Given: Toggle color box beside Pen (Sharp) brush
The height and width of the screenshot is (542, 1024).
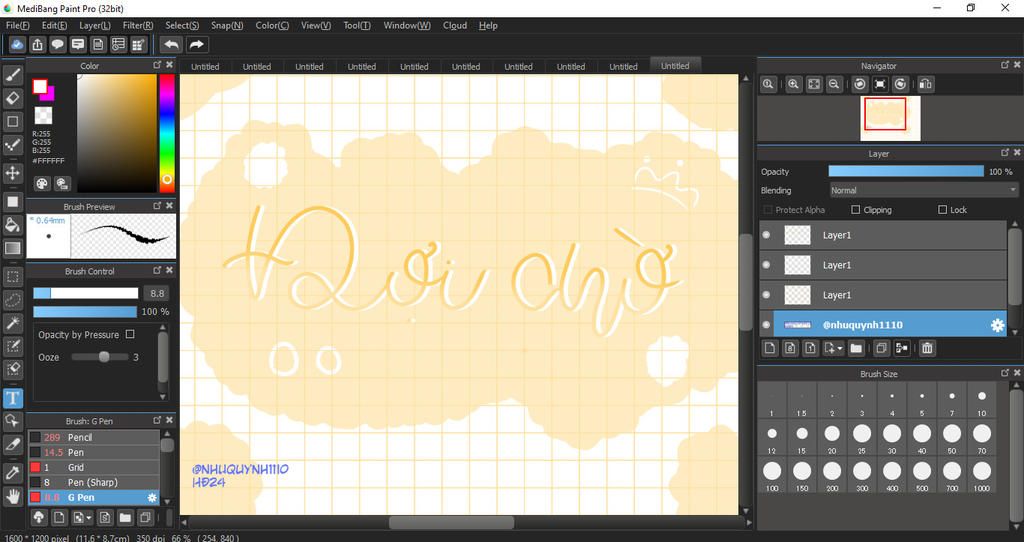Looking at the screenshot, I should tap(35, 482).
